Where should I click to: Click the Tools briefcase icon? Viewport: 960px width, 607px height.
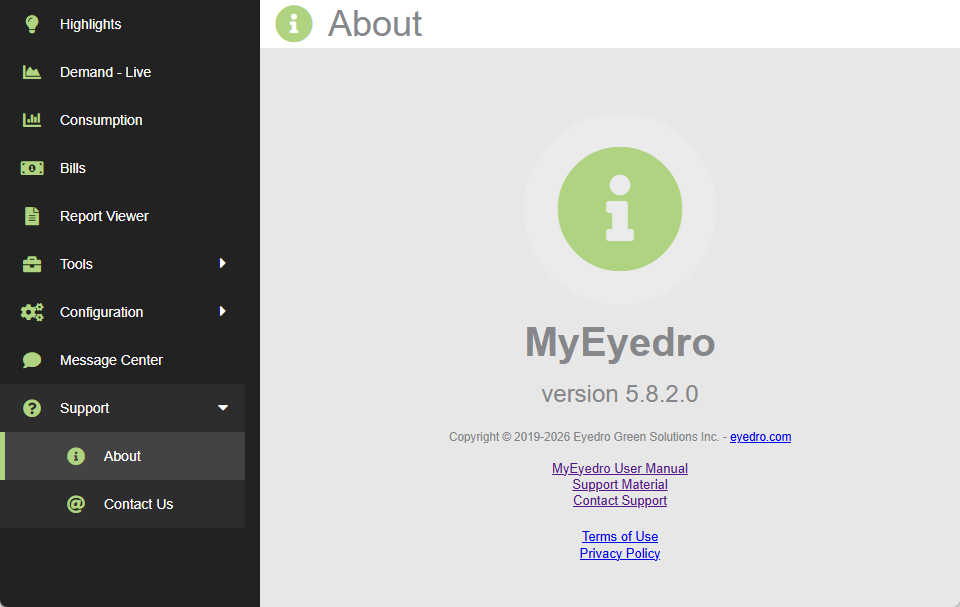point(32,264)
